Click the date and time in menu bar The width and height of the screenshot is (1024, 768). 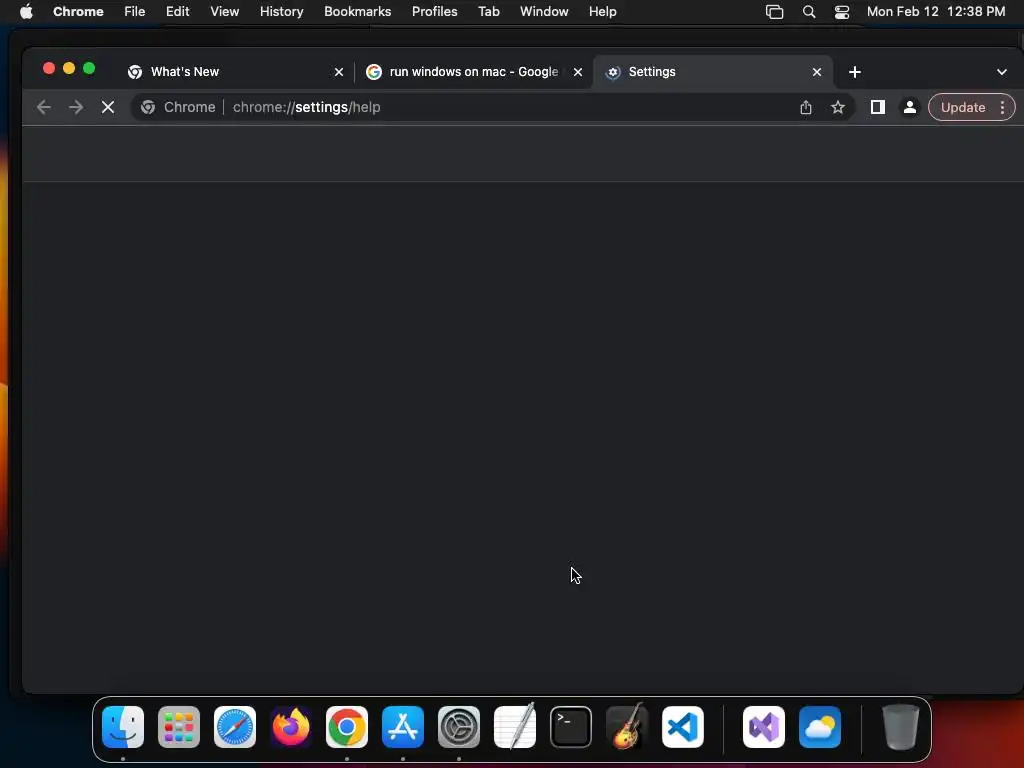pyautogui.click(x=936, y=12)
